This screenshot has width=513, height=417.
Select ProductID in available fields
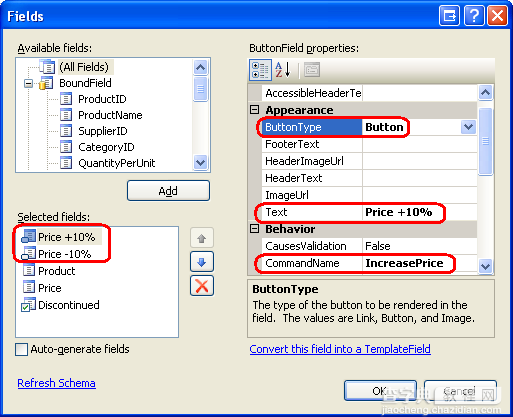(102, 99)
